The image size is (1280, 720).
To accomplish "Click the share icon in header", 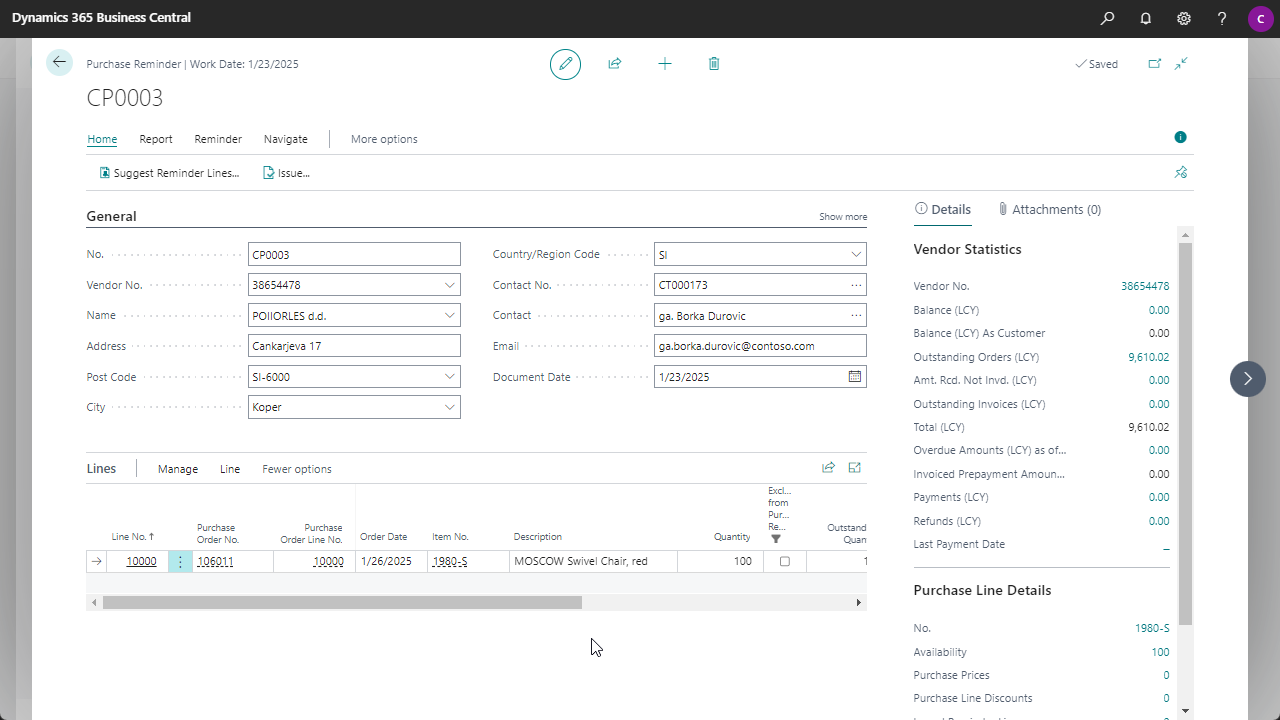I will click(x=615, y=64).
